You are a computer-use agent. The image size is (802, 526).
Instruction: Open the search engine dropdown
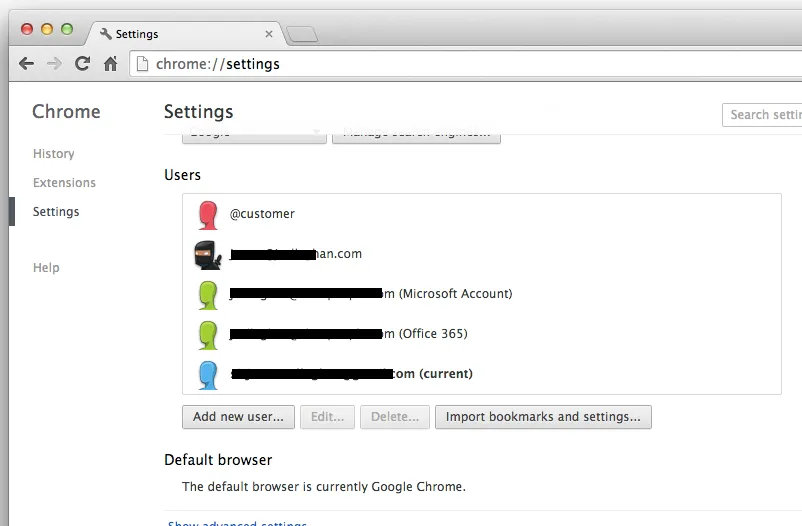pyautogui.click(x=254, y=137)
